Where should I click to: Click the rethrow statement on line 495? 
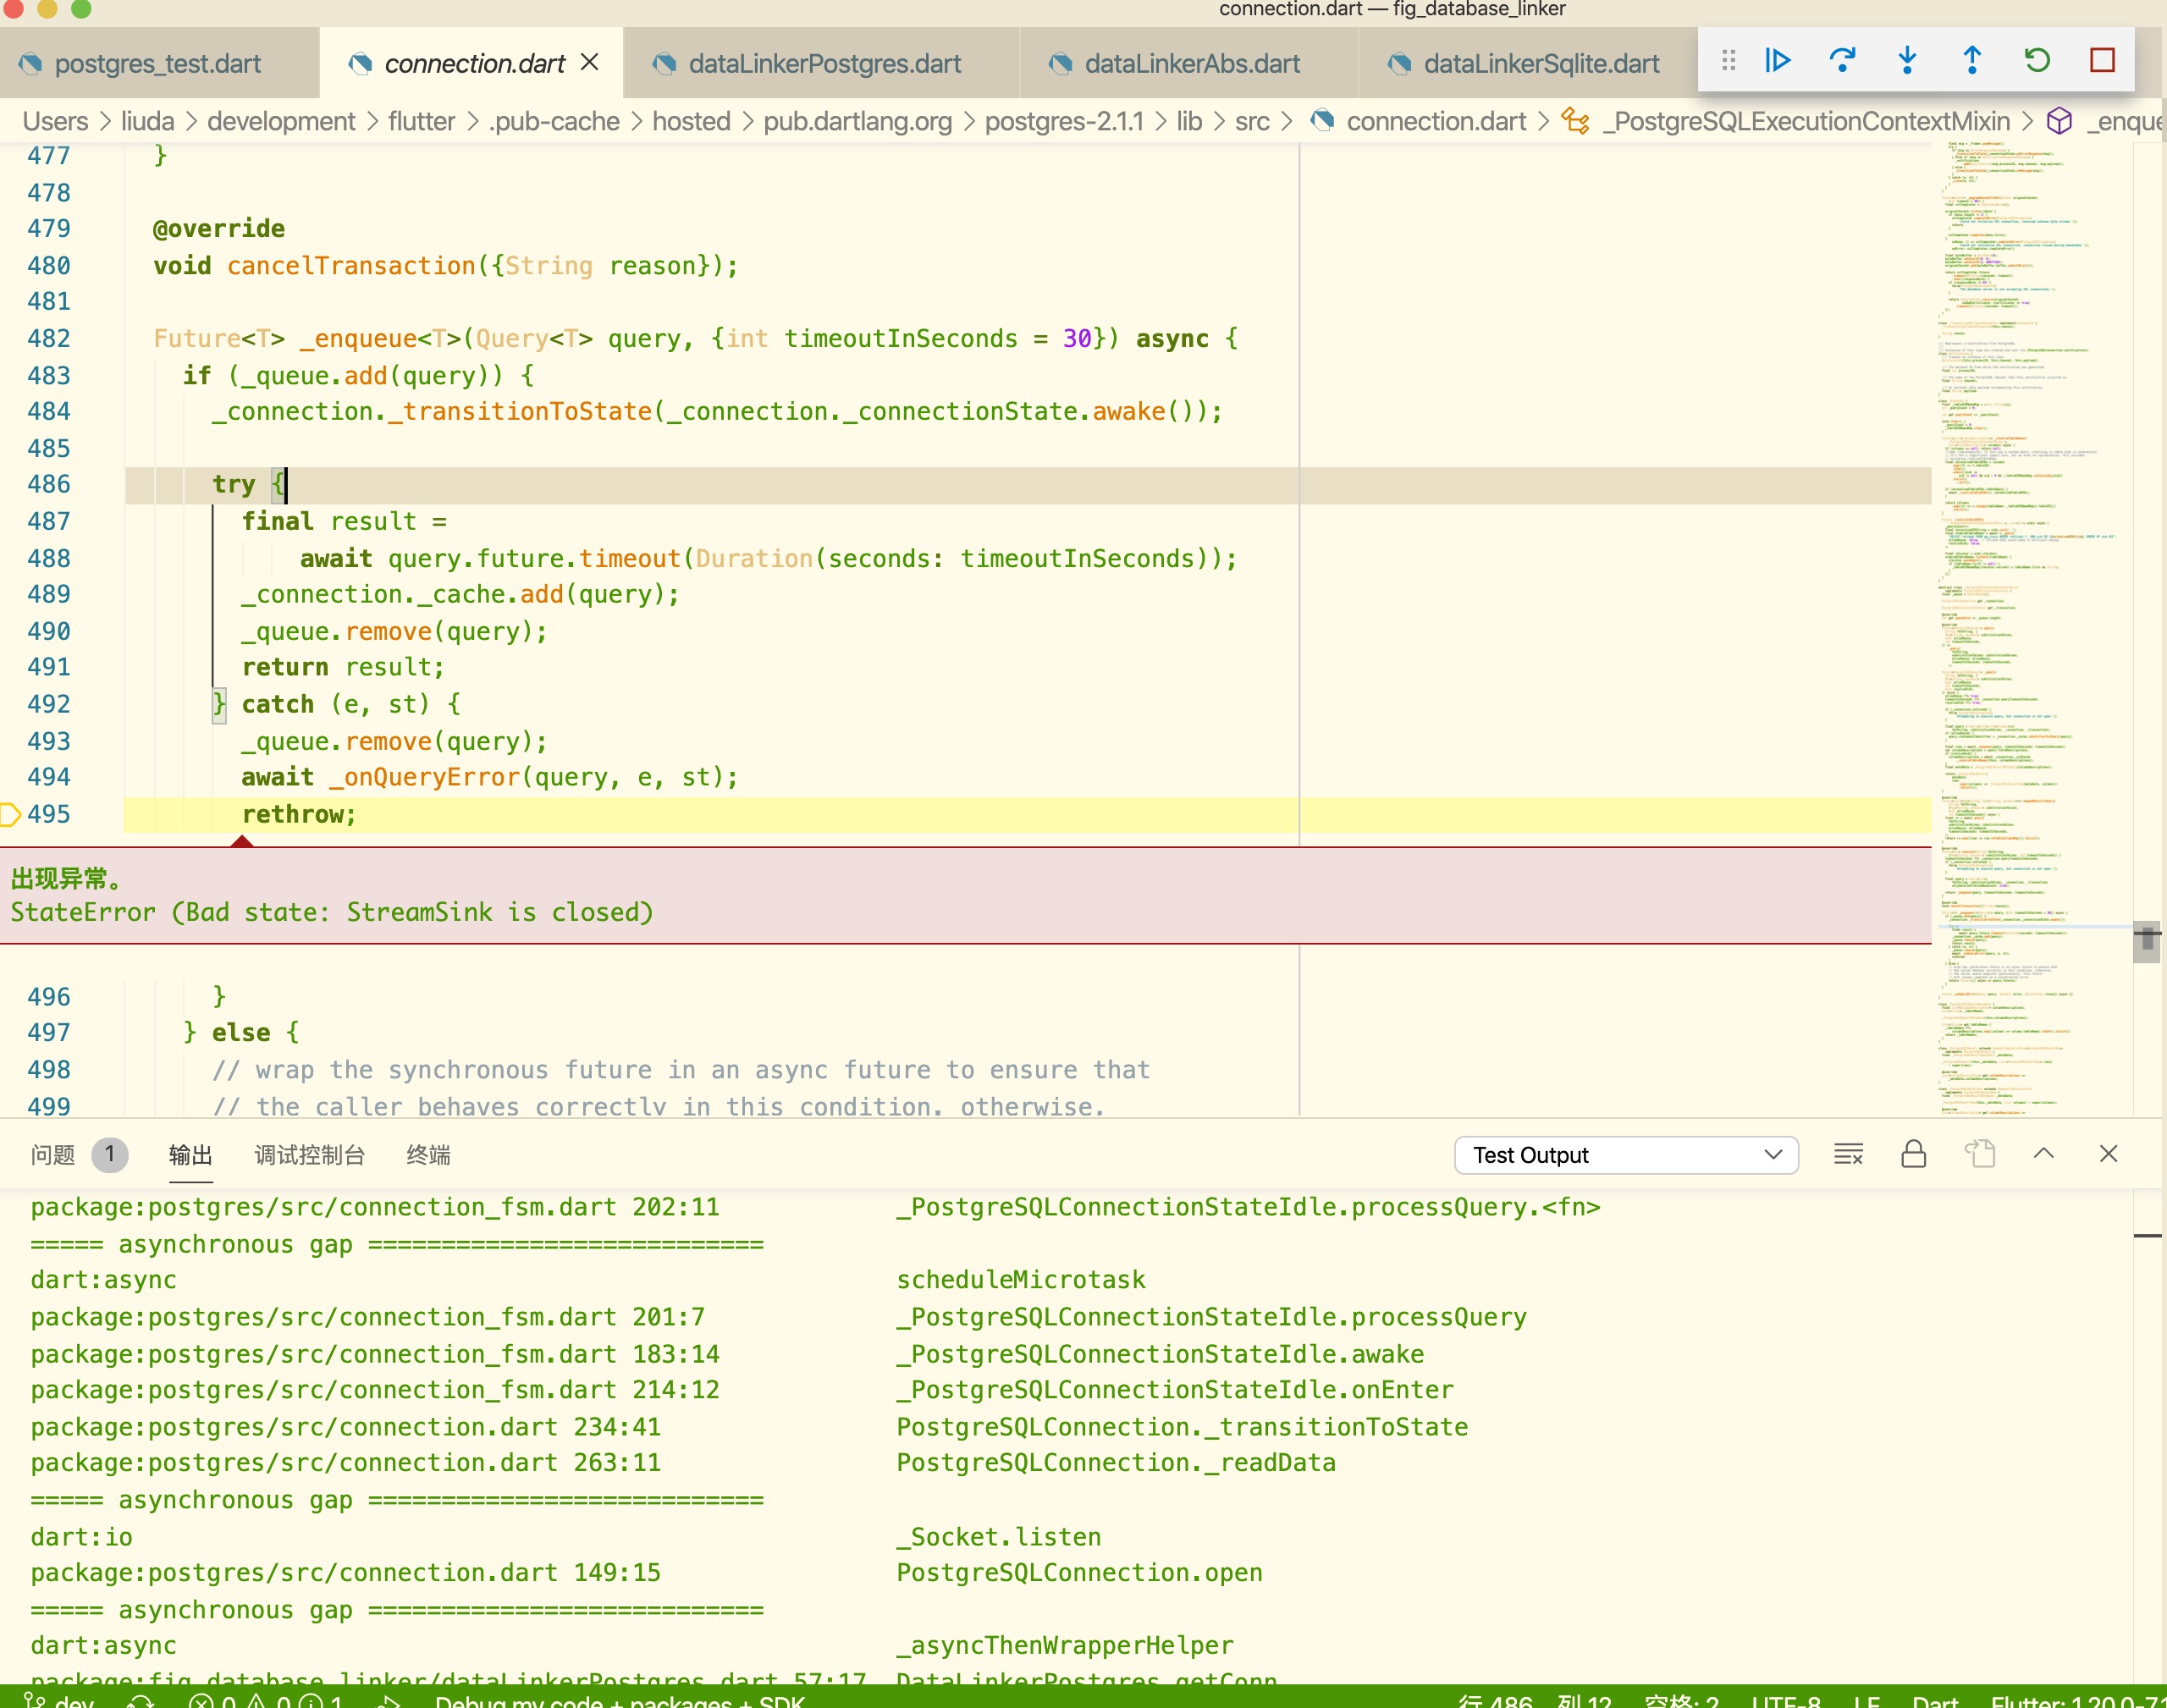click(x=298, y=815)
